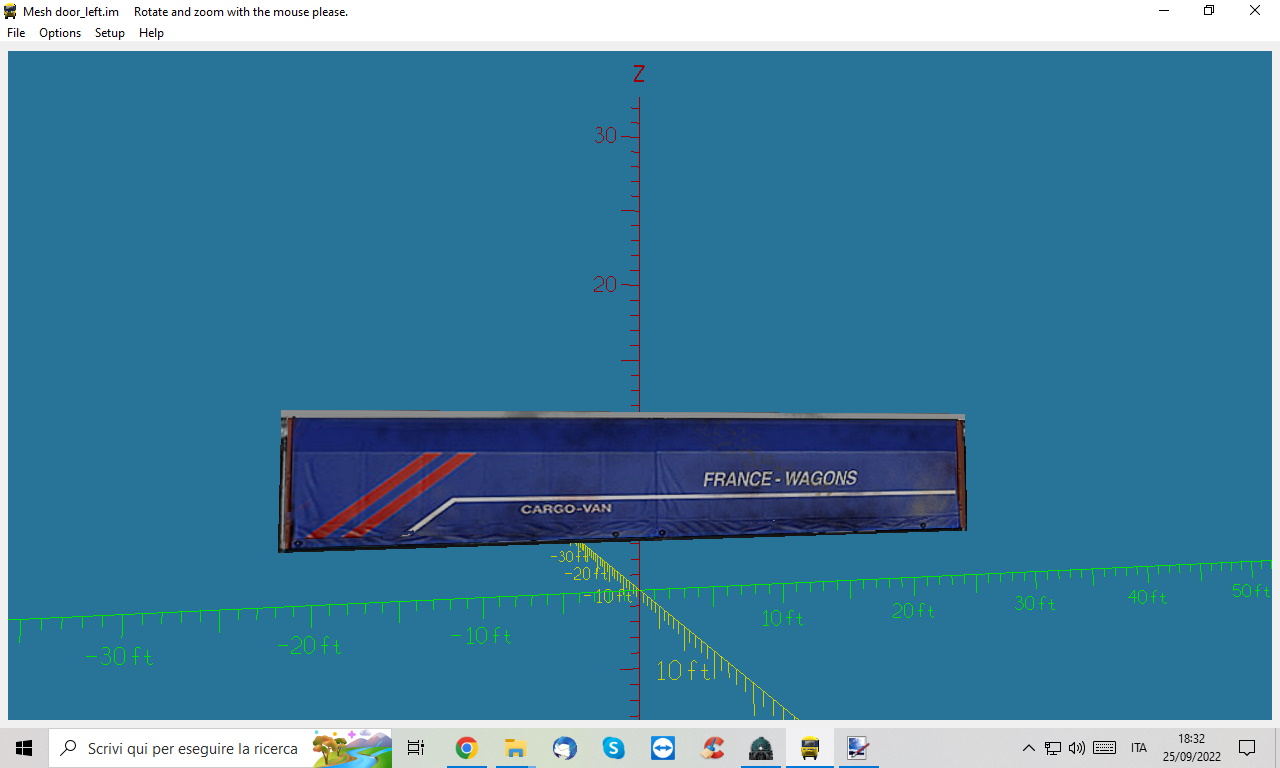Viewport: 1280px width, 768px height.
Task: Click the green -20 ft axis label
Action: point(309,646)
